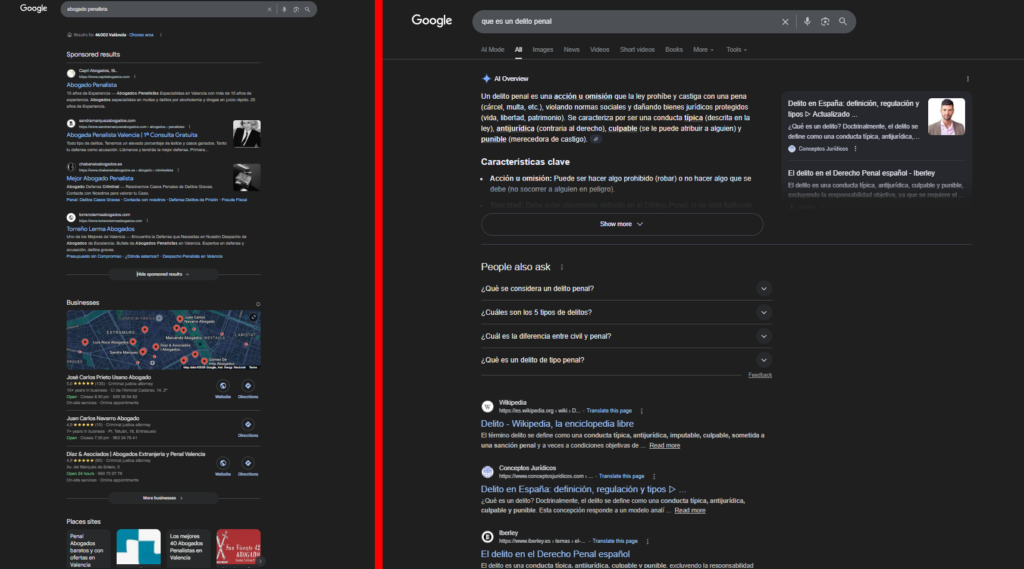Switch to the AI Mode tab
Image resolution: width=1024 pixels, height=569 pixels.
492,49
